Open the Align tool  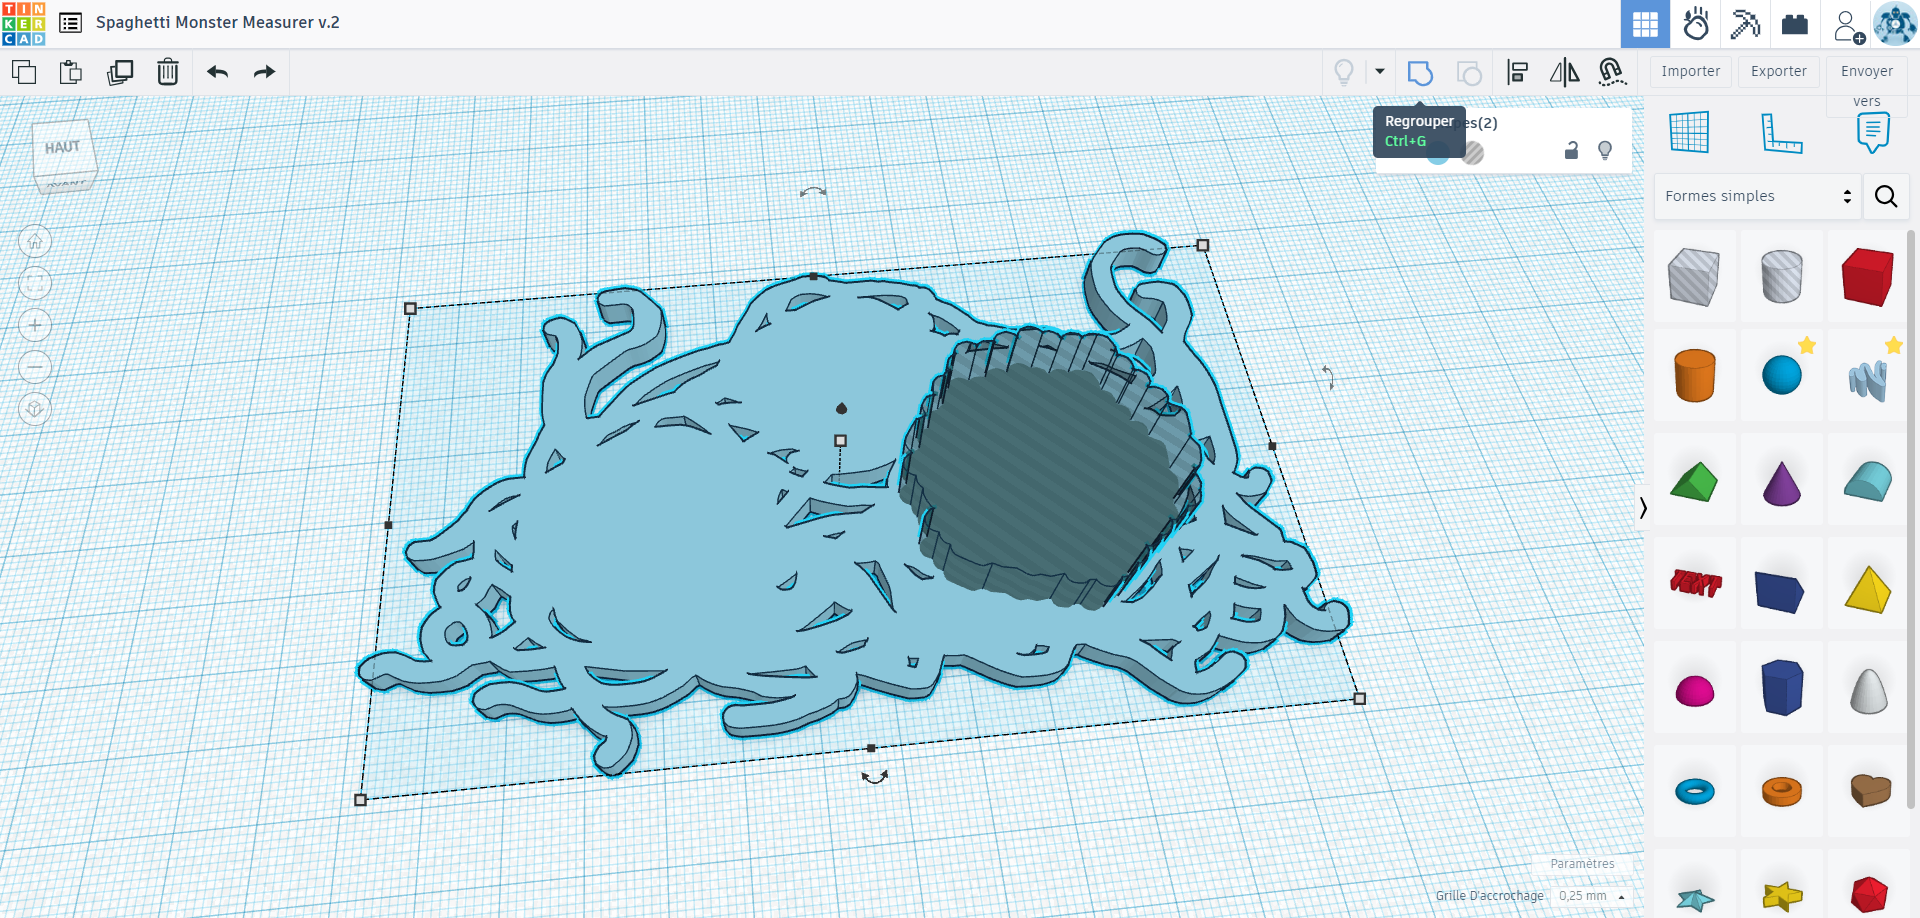[1517, 72]
